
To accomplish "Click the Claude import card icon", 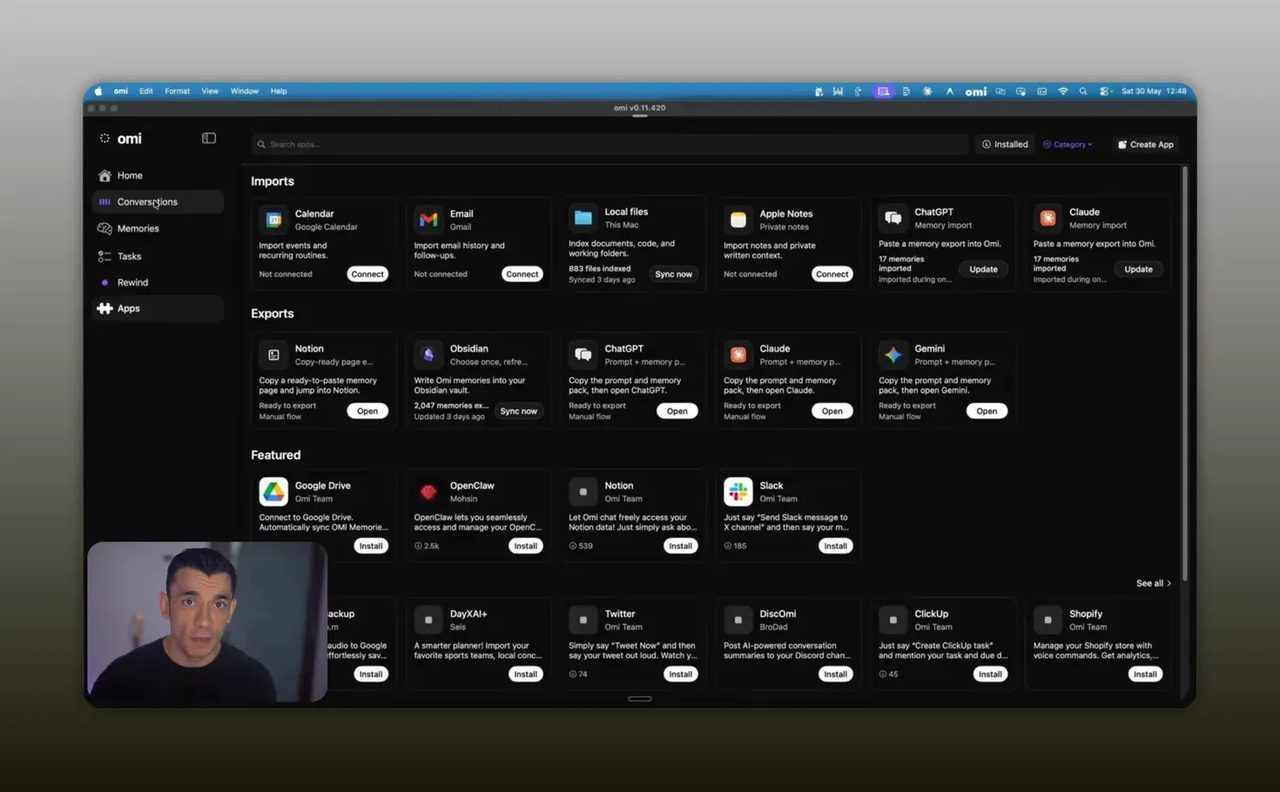I will click(1048, 218).
